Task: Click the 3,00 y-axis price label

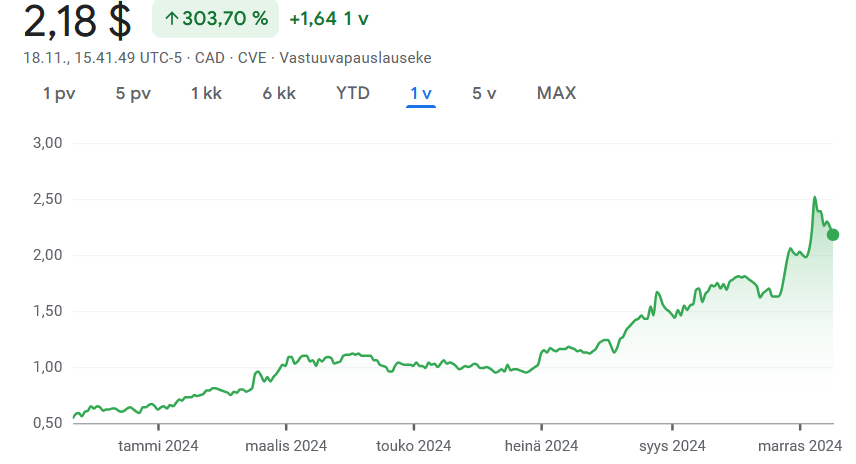Action: click(x=48, y=143)
